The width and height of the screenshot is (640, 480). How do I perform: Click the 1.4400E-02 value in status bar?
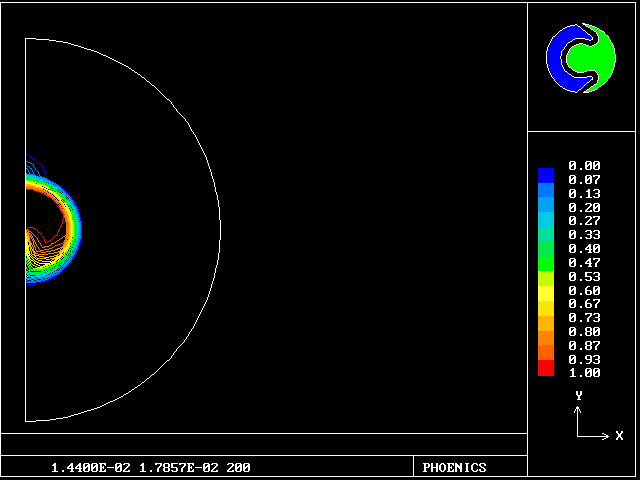coord(87,468)
